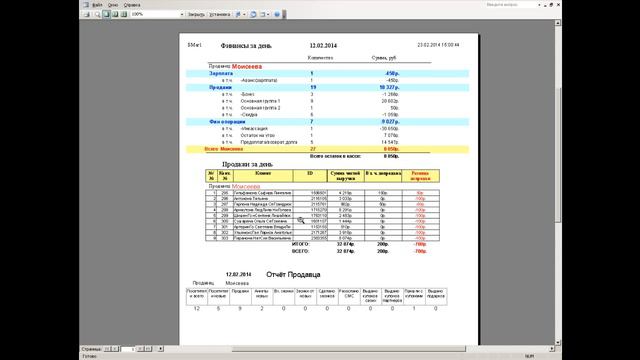Image resolution: width=640 pixels, height=360 pixels.
Task: Click the toolbar options handle after Help
Action: (284, 14)
